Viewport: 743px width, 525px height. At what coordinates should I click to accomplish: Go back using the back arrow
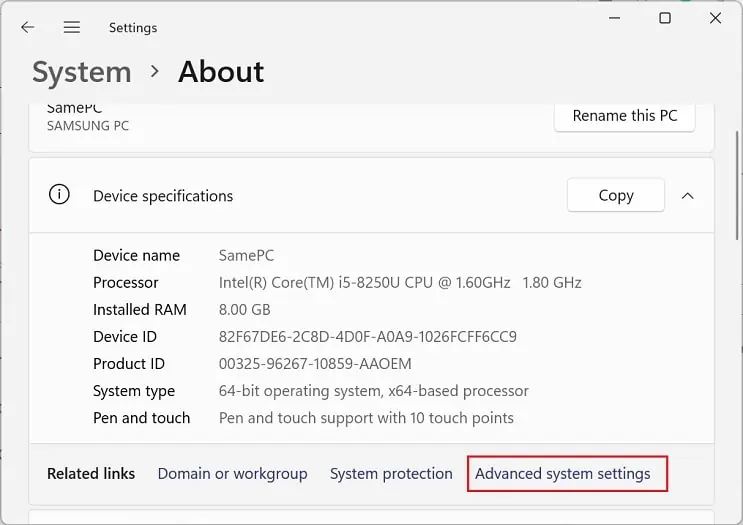[28, 27]
